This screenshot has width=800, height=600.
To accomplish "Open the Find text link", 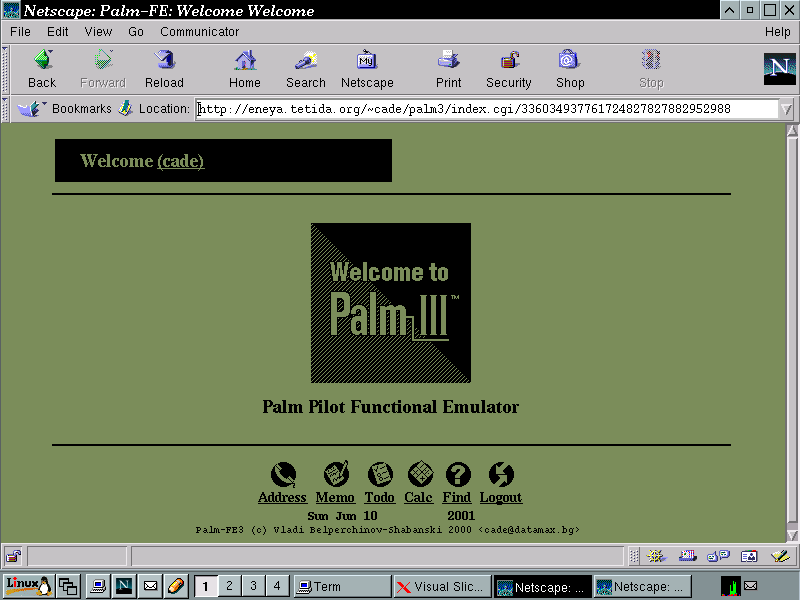I will [457, 497].
